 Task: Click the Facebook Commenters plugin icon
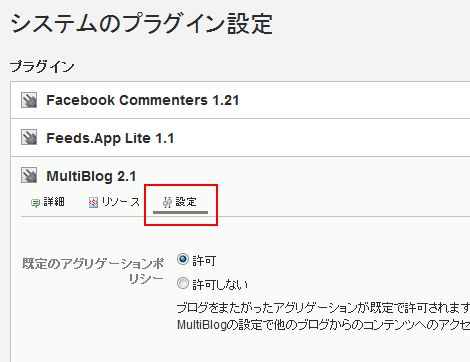(x=29, y=100)
